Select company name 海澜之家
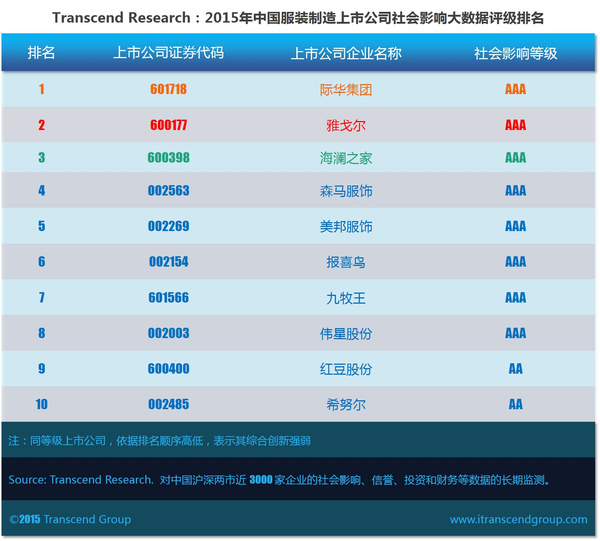This screenshot has height=541, width=600. click(x=346, y=158)
